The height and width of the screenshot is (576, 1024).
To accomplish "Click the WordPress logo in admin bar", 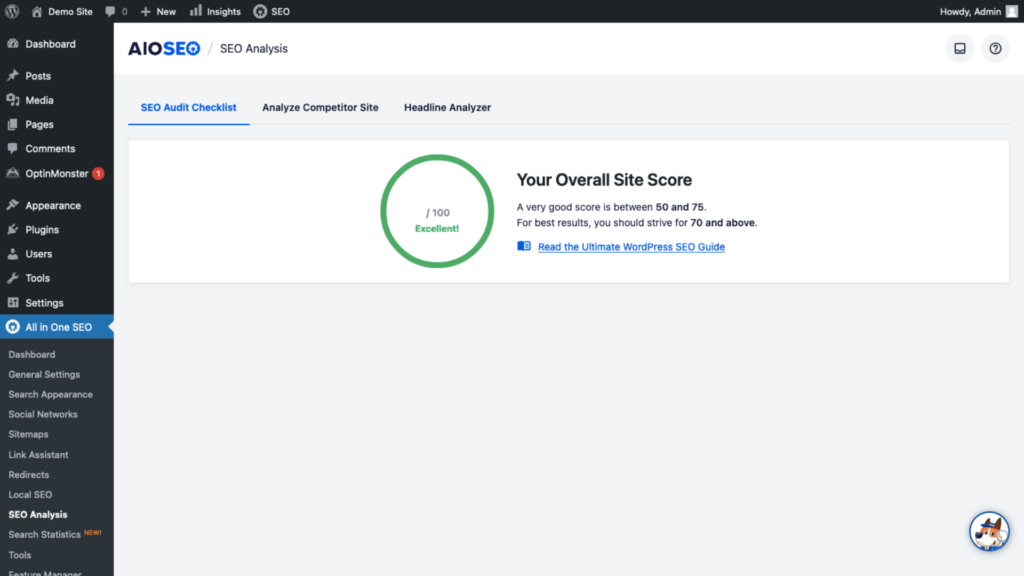I will pyautogui.click(x=12, y=11).
